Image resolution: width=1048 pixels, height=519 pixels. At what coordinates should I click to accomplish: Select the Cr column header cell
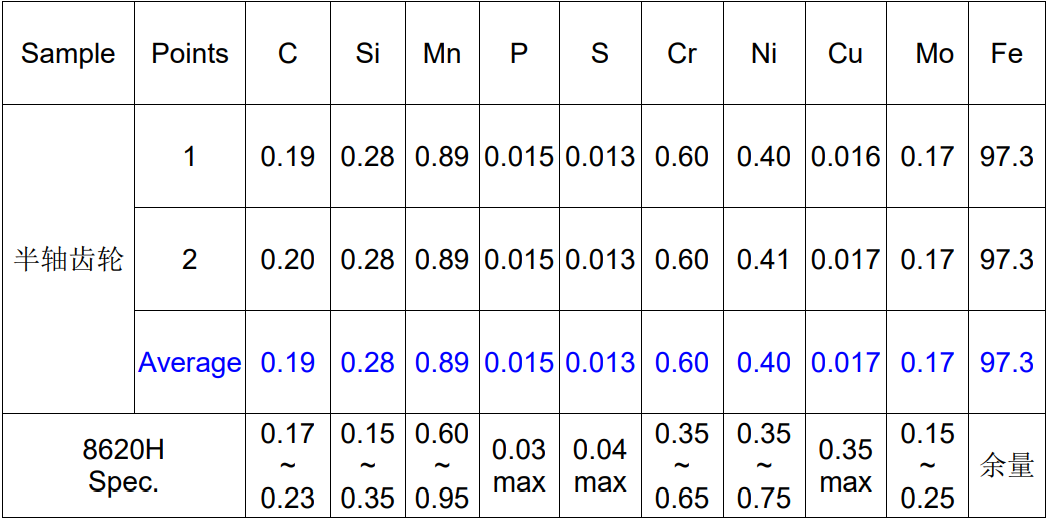coord(681,54)
